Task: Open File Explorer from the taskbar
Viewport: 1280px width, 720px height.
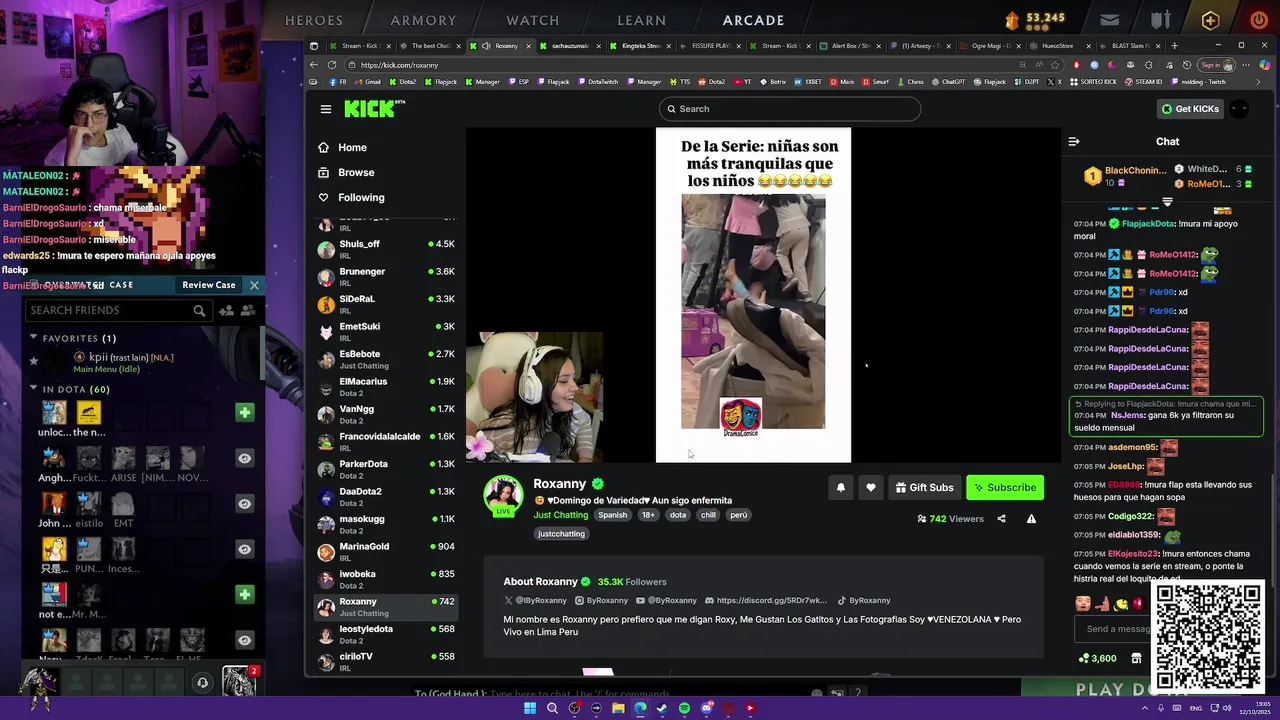Action: tap(618, 708)
